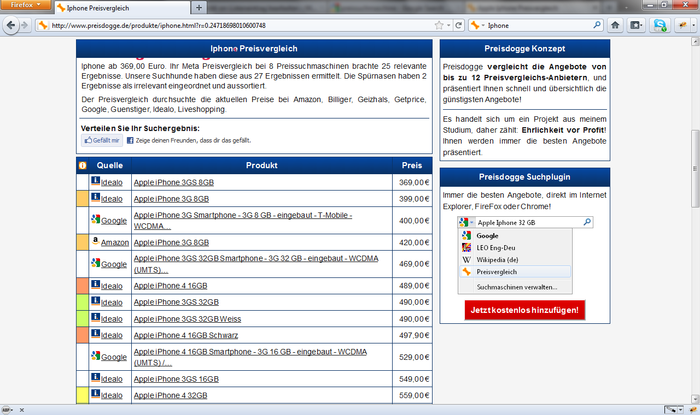Choose Suchmaschinen verwalten... menu entry
The image size is (700, 415).
point(517,287)
